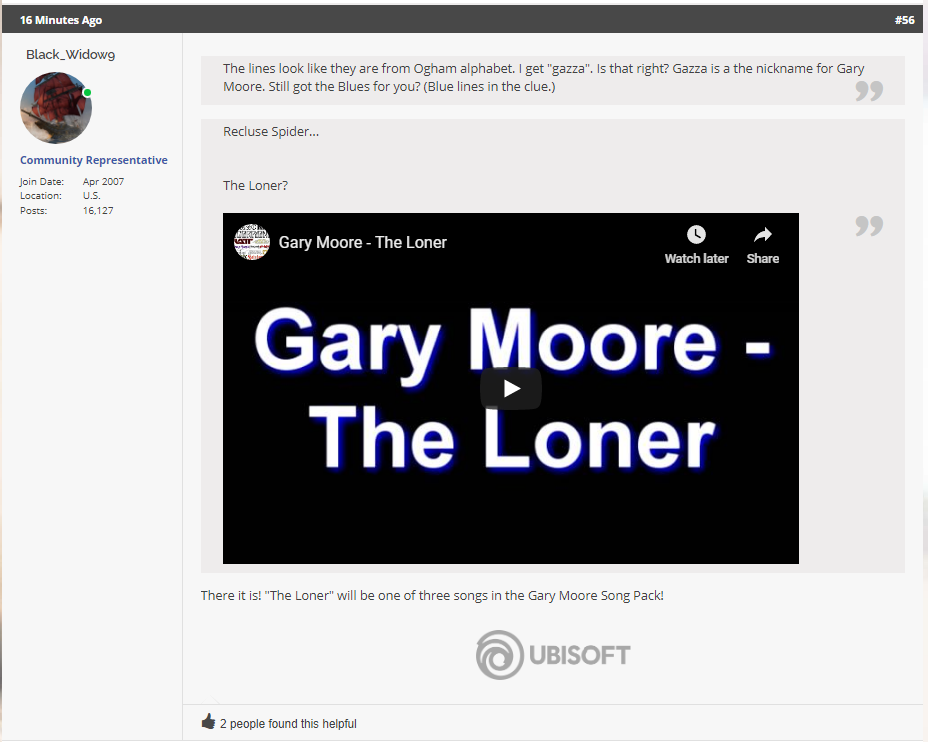
Task: Click the Ogham alphabet quoted text block
Action: [543, 78]
